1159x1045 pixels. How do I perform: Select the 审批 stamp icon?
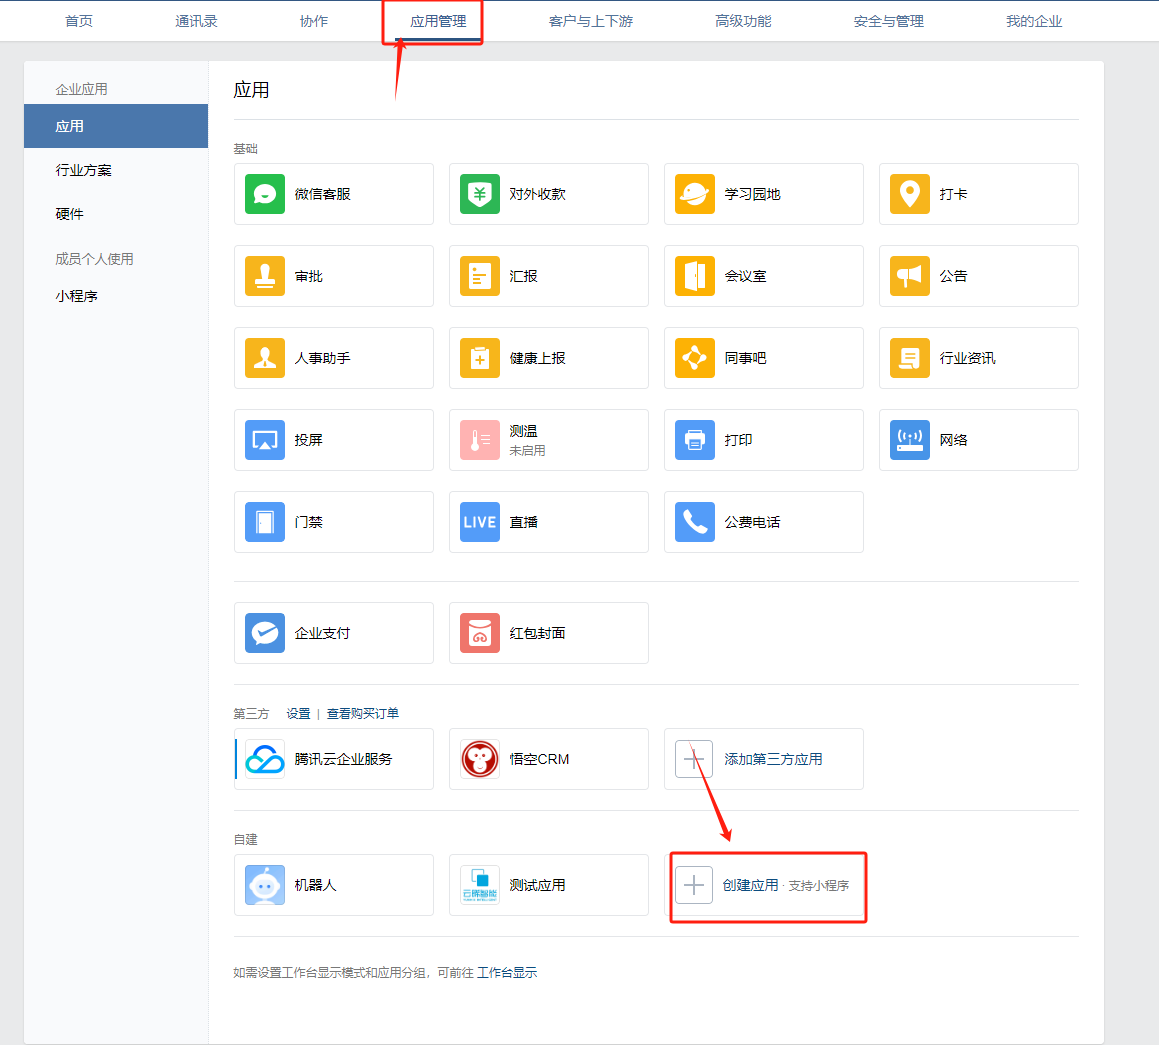[x=265, y=276]
